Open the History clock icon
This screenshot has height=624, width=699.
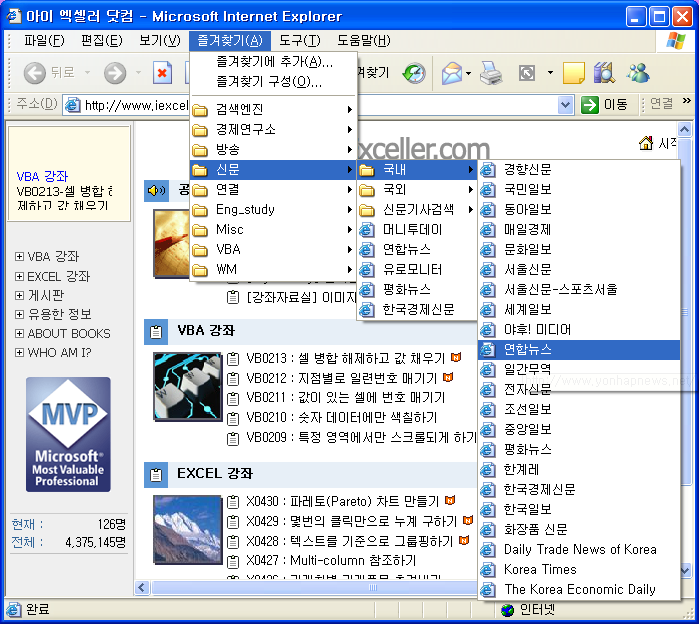(414, 73)
